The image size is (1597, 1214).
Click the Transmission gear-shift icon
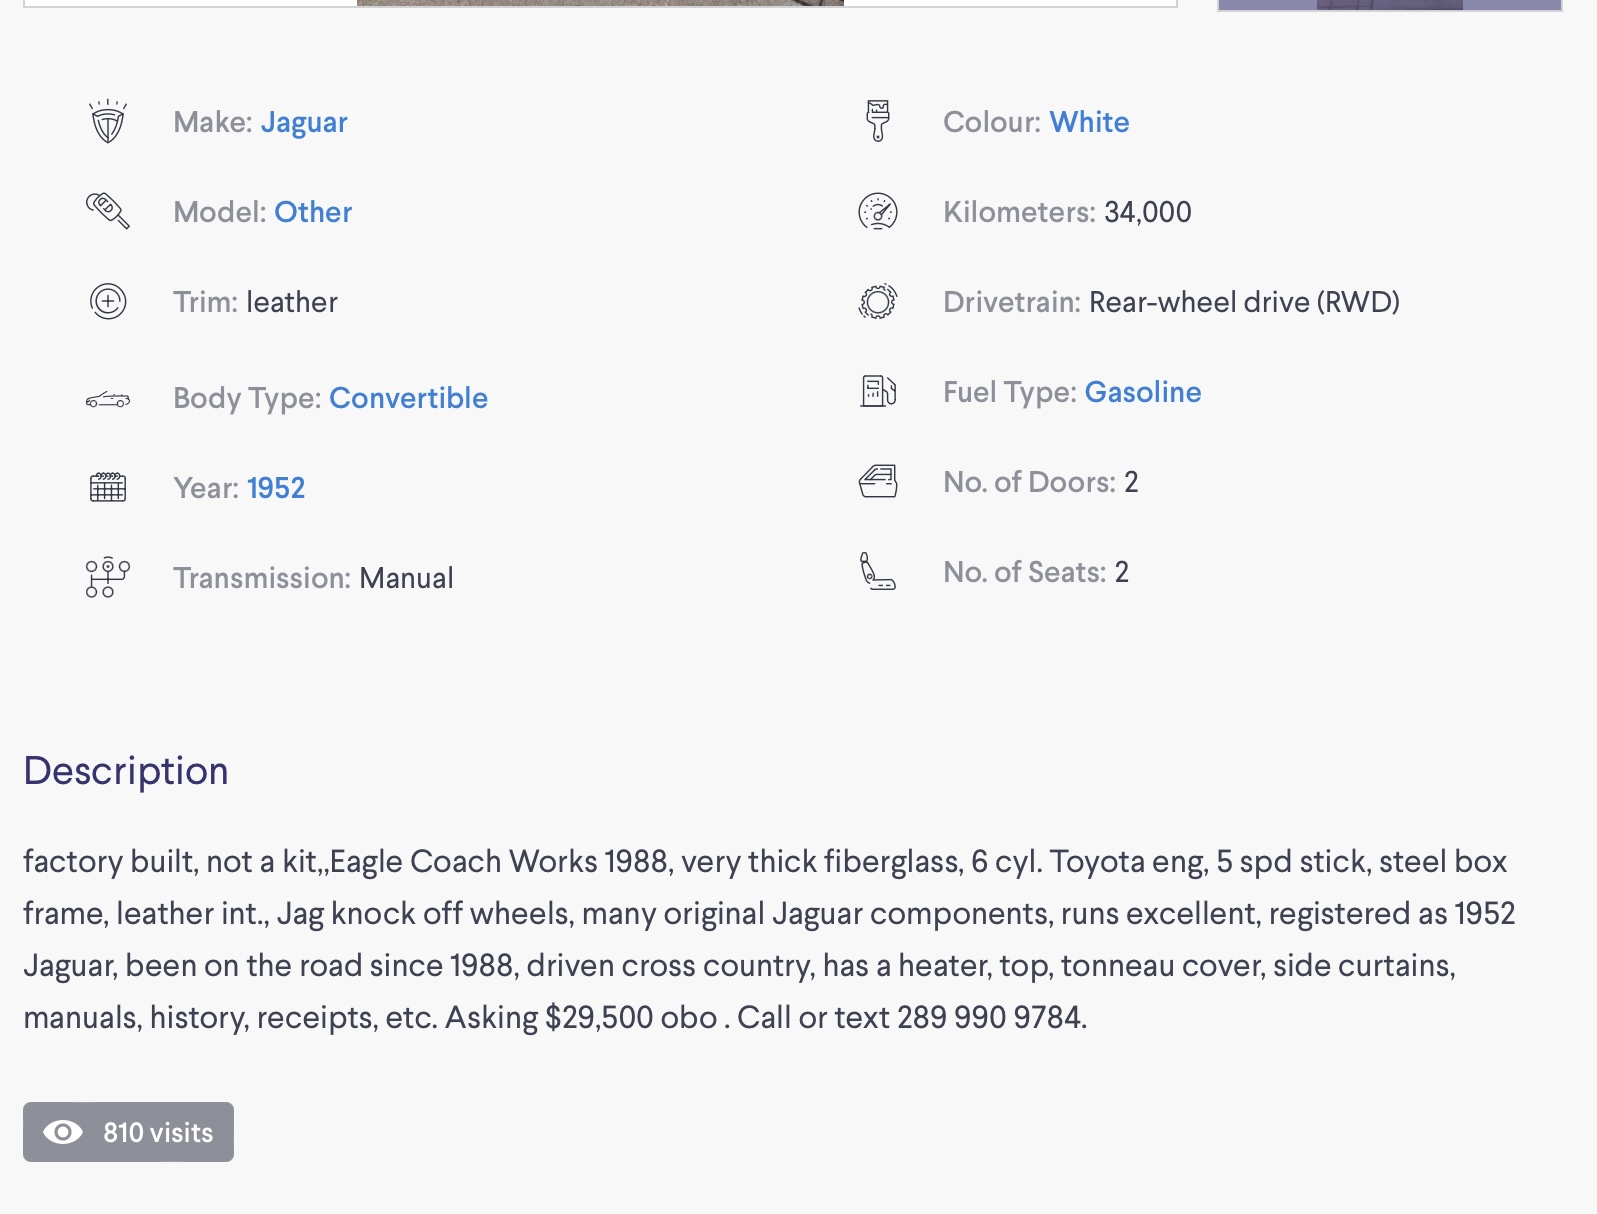pyautogui.click(x=108, y=577)
